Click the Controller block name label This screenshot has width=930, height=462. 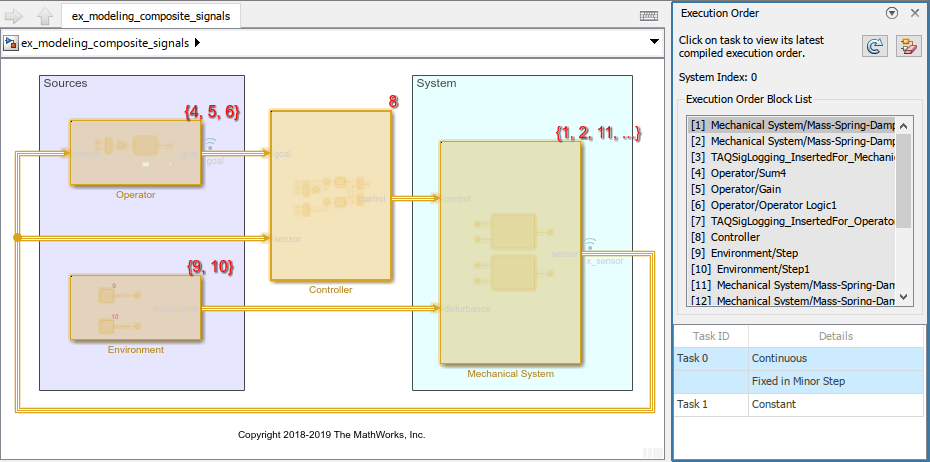(x=330, y=290)
